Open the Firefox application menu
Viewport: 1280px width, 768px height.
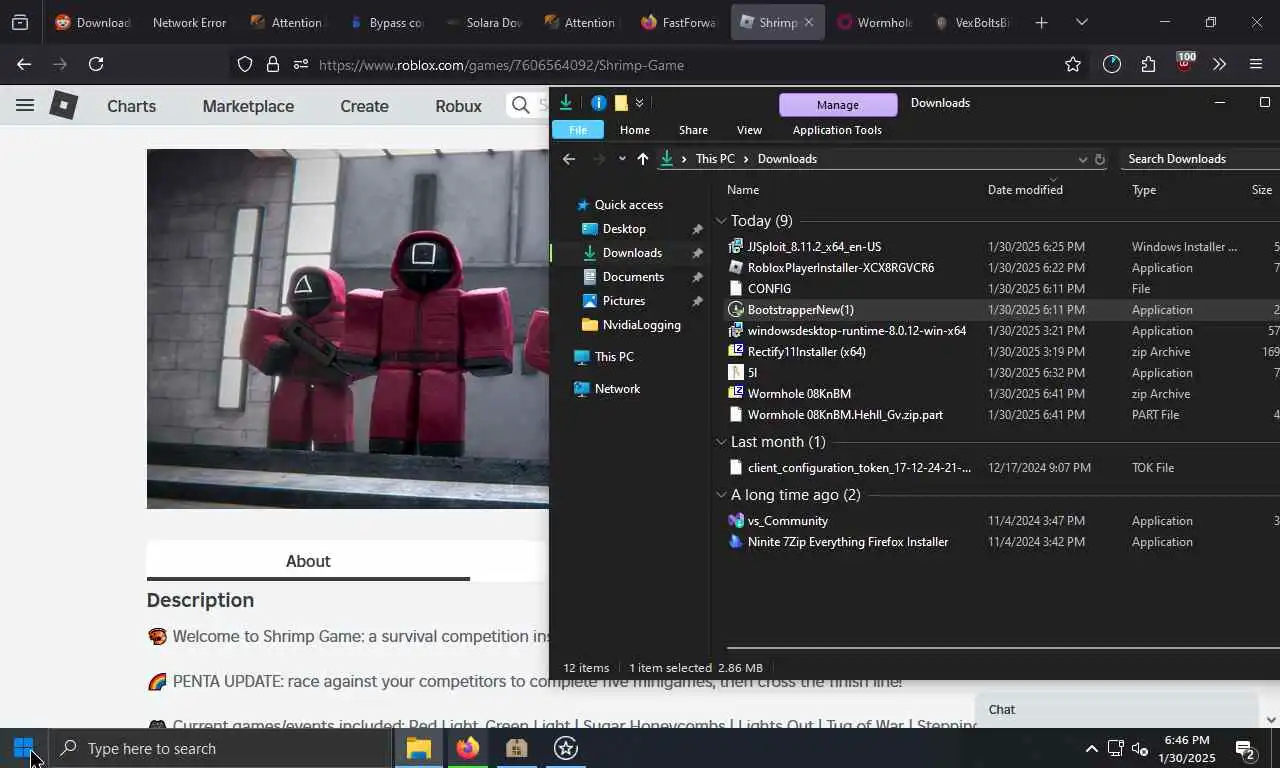tap(1256, 64)
